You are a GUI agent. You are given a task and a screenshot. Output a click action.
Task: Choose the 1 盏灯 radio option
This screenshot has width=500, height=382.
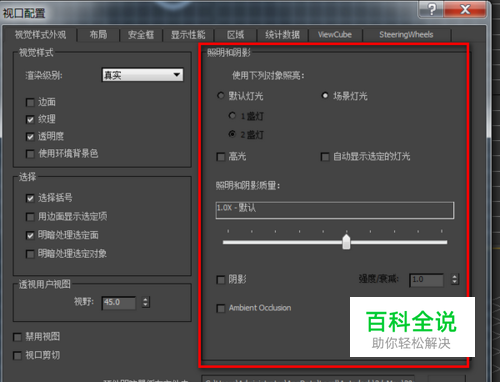click(232, 116)
